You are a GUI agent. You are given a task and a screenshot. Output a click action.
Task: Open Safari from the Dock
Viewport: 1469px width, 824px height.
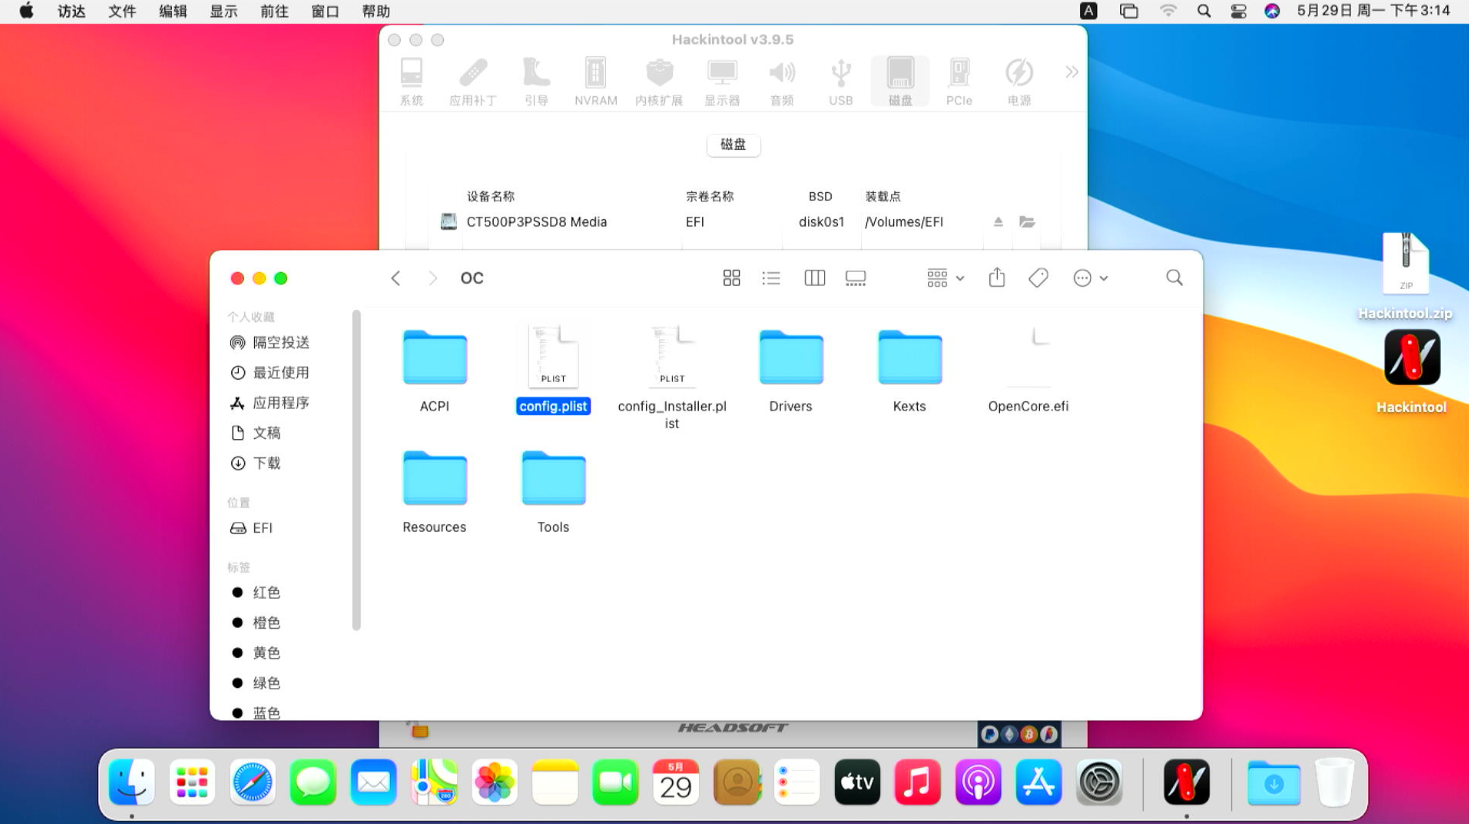[x=252, y=782]
